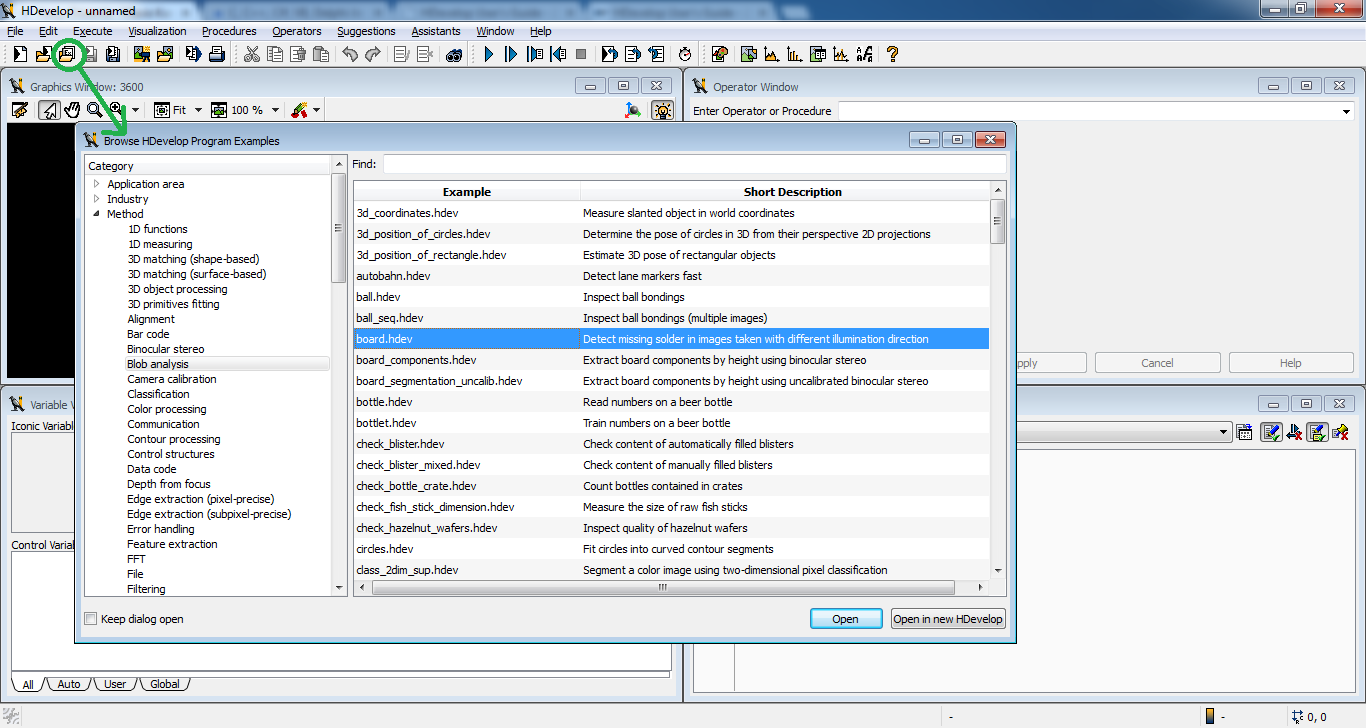Open the draw color tool dropdown arrow
The width and height of the screenshot is (1366, 728).
(x=316, y=110)
